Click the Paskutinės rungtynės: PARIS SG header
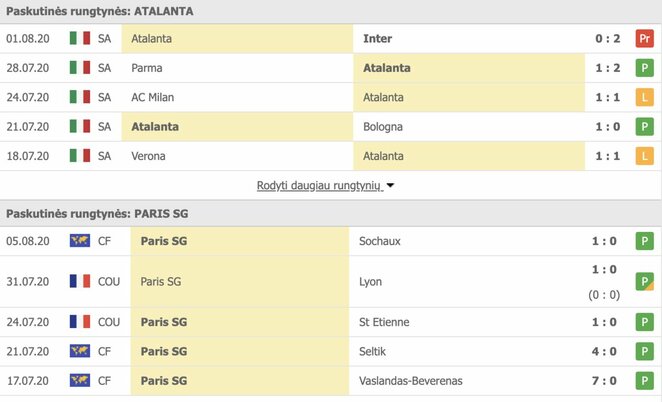 click(x=97, y=213)
